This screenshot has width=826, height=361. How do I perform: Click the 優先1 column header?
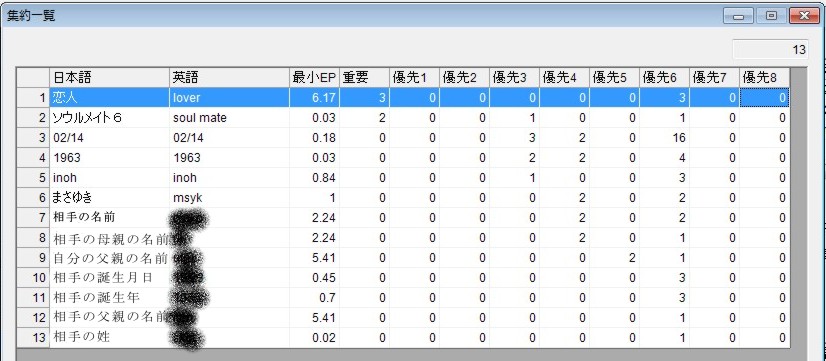414,77
